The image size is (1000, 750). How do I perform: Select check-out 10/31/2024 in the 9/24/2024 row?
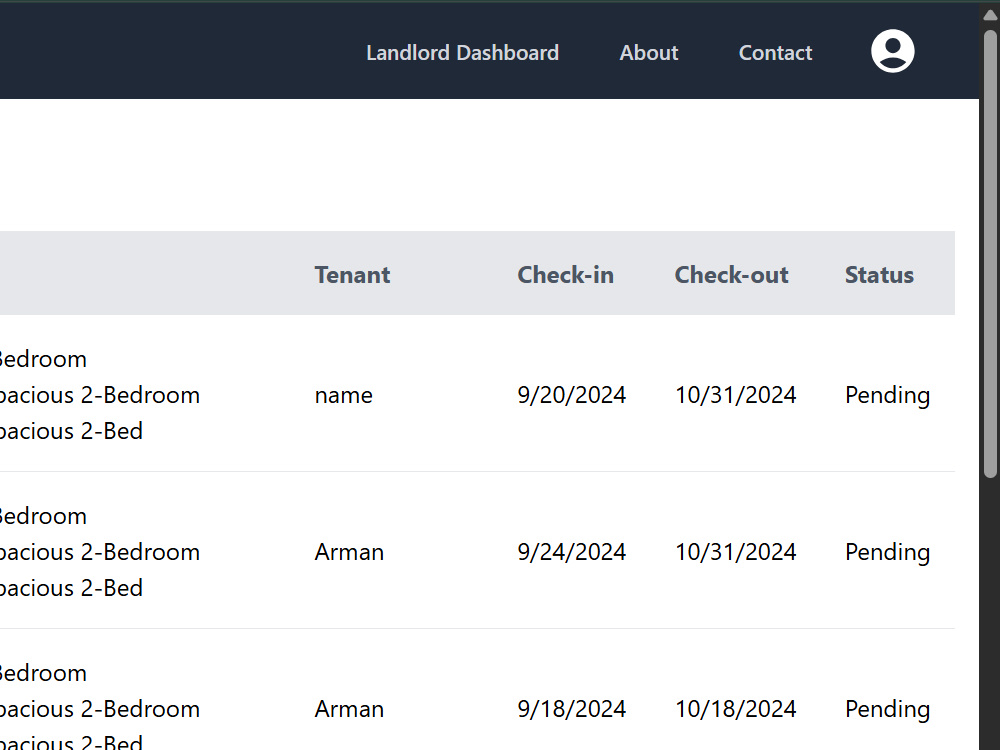click(735, 552)
